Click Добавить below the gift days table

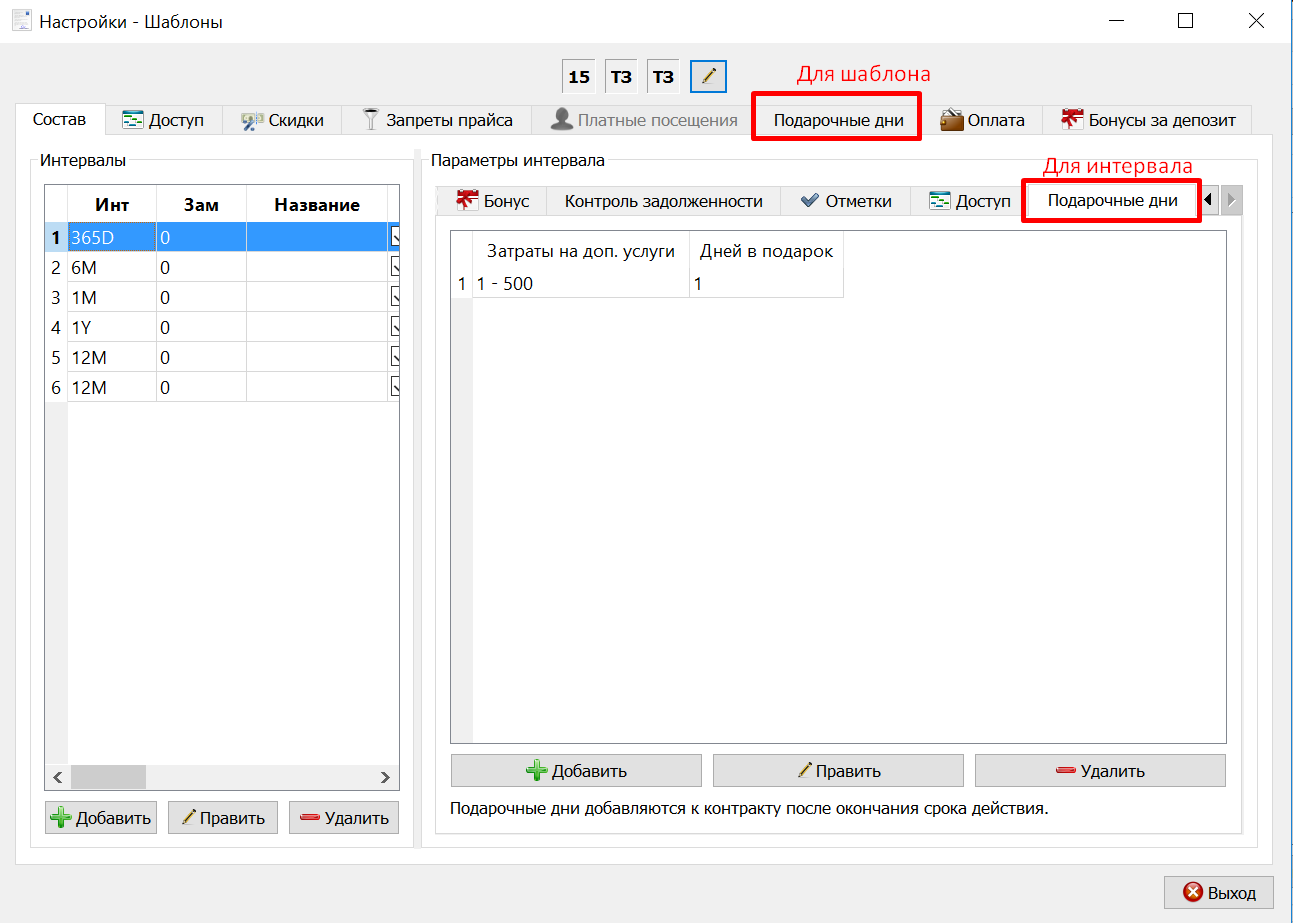point(576,770)
